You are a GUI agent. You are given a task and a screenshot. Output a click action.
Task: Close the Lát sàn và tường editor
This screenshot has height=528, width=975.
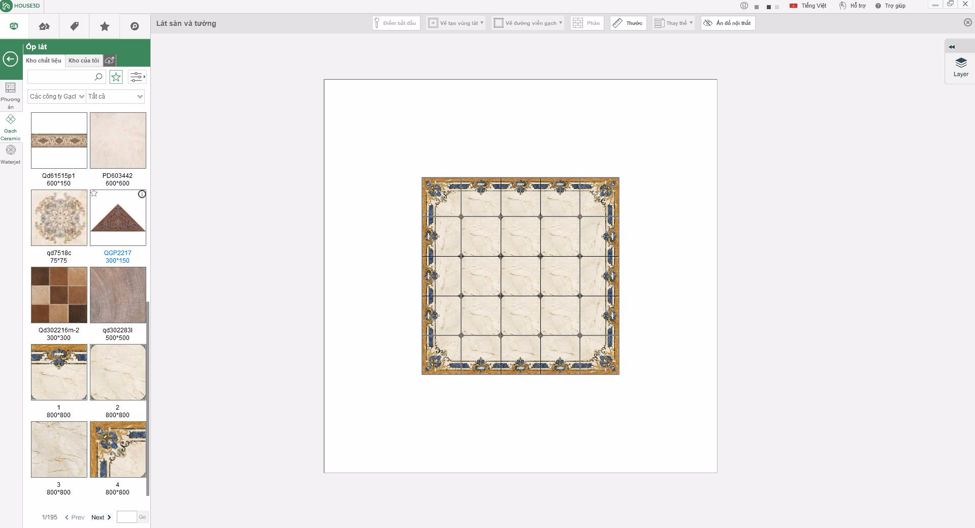(968, 22)
